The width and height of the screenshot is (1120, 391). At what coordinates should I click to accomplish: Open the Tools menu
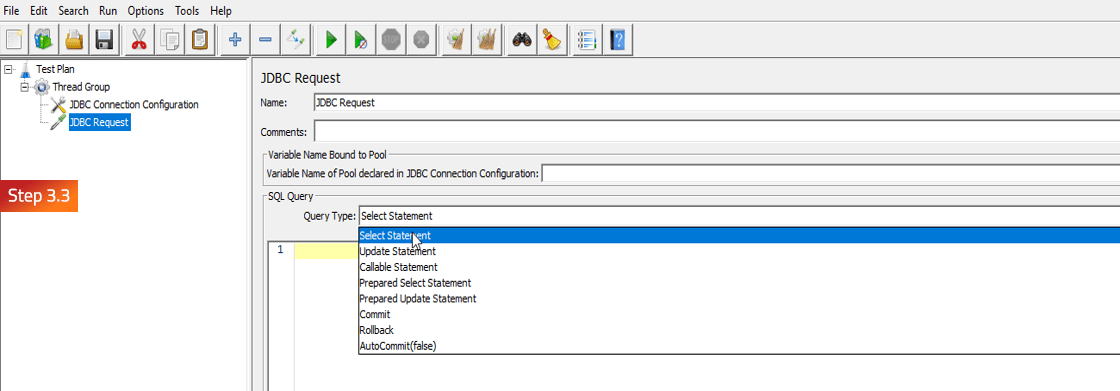pyautogui.click(x=187, y=11)
